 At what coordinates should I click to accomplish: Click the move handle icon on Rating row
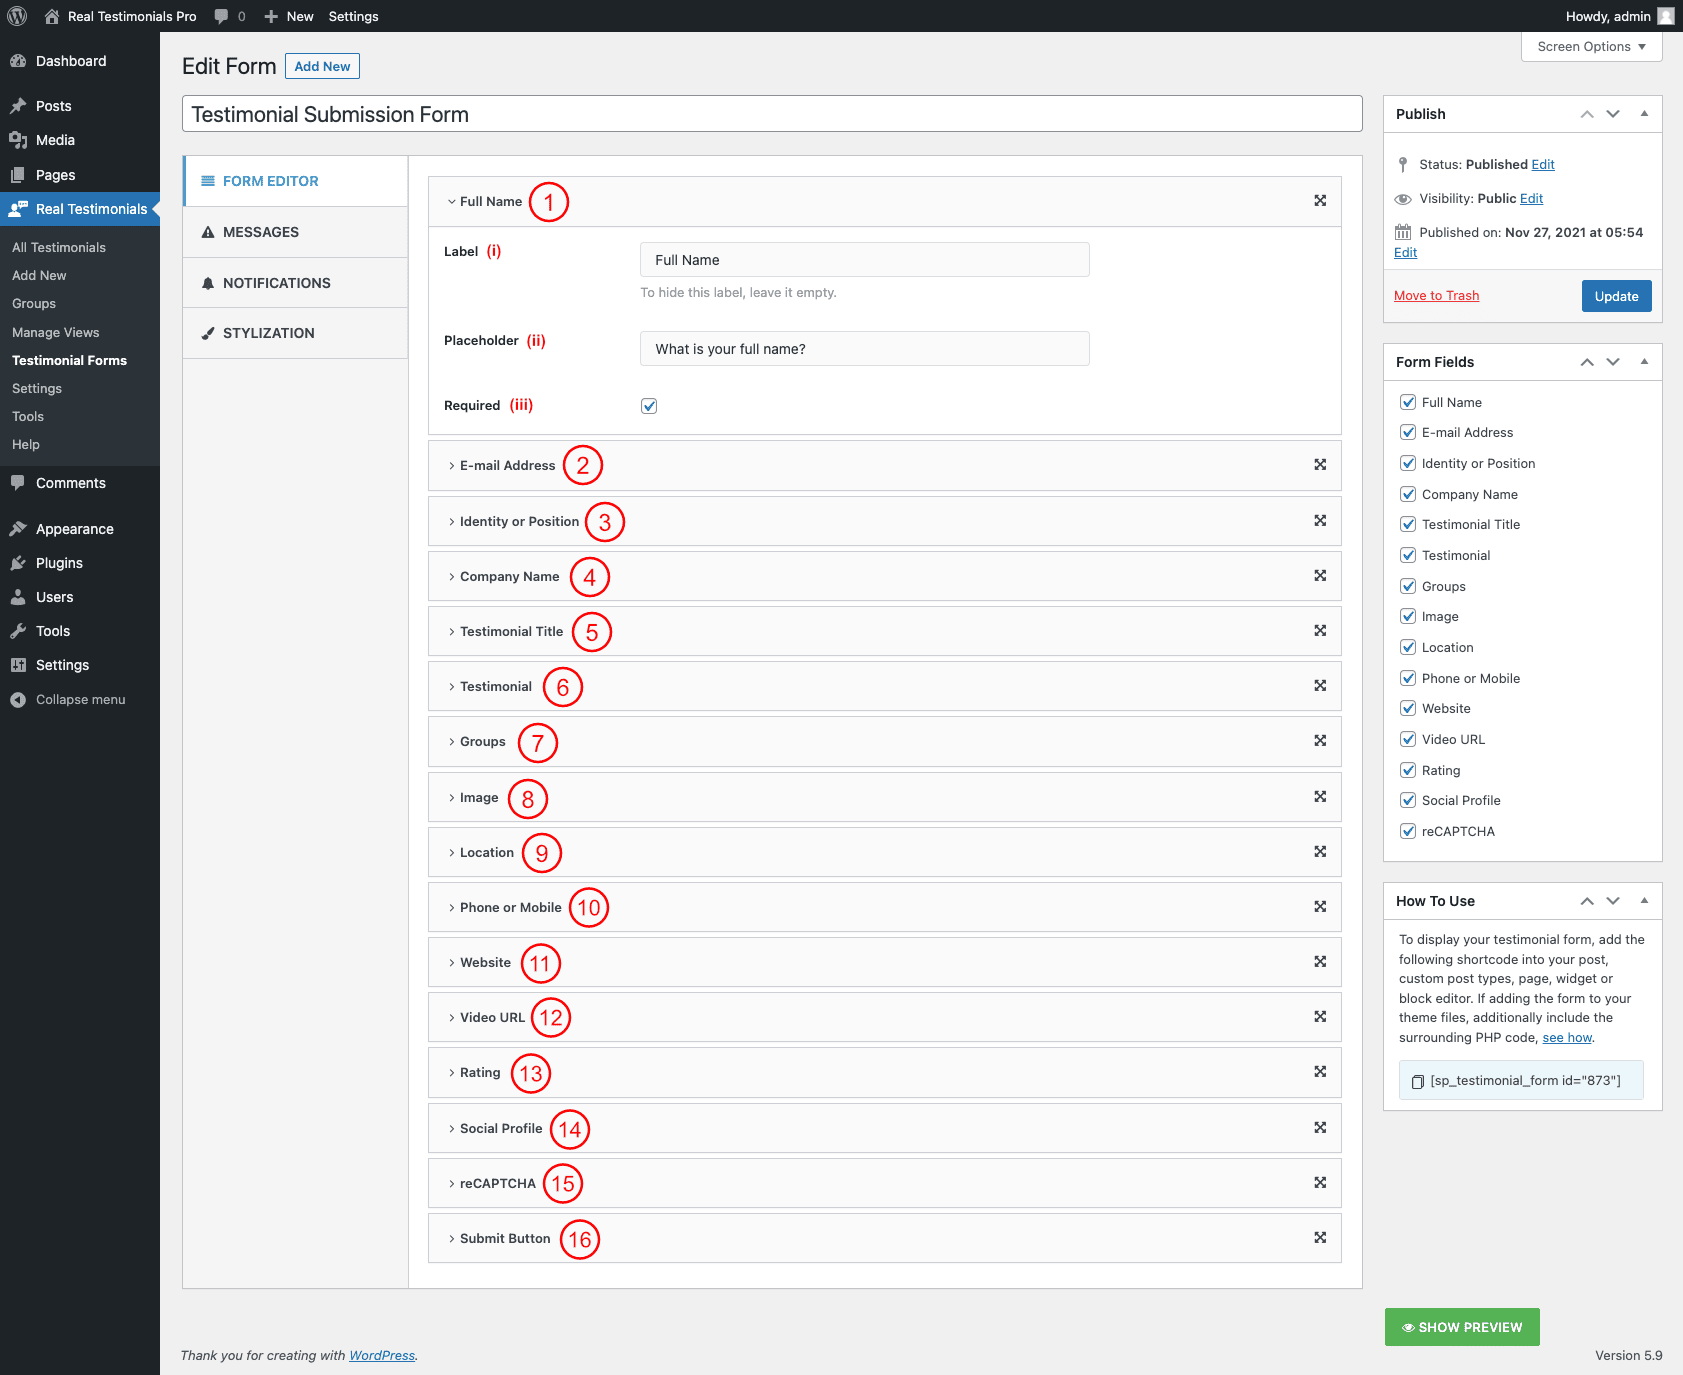click(1320, 1072)
